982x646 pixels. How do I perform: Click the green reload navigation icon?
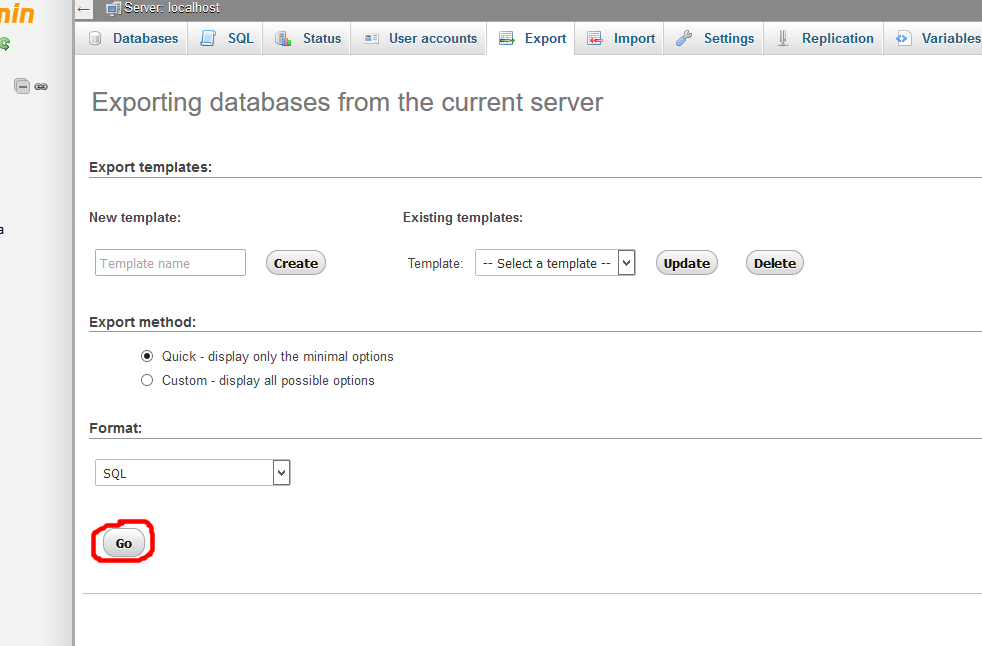click(x=4, y=44)
